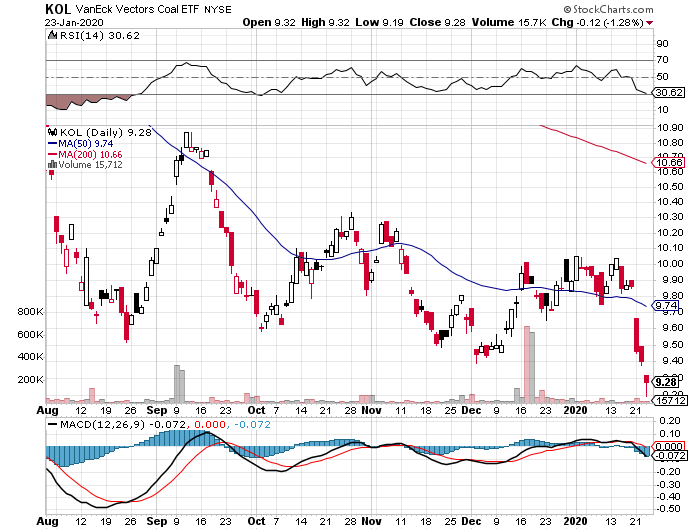Click the 'Open 9.32' value
The image size is (700, 530).
click(269, 22)
